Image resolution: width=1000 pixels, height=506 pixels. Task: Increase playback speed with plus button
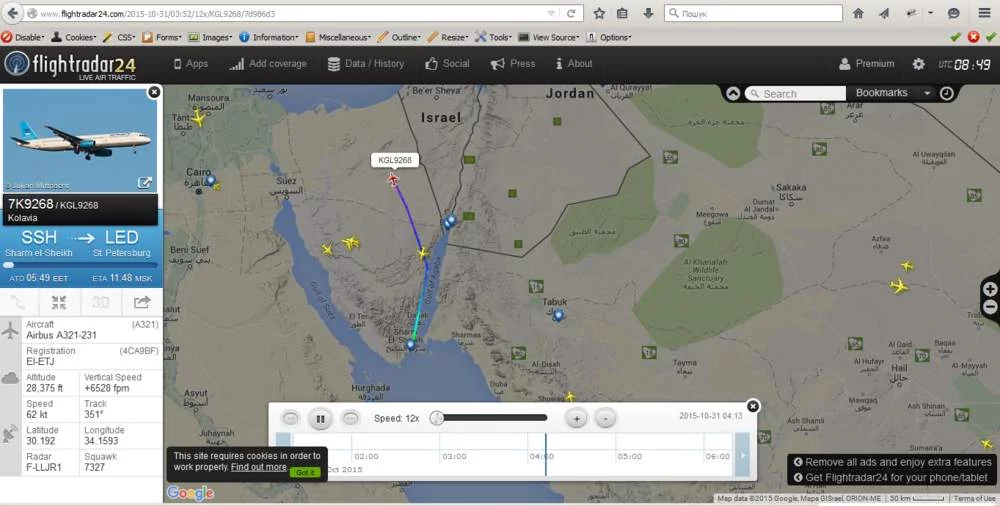click(x=576, y=419)
